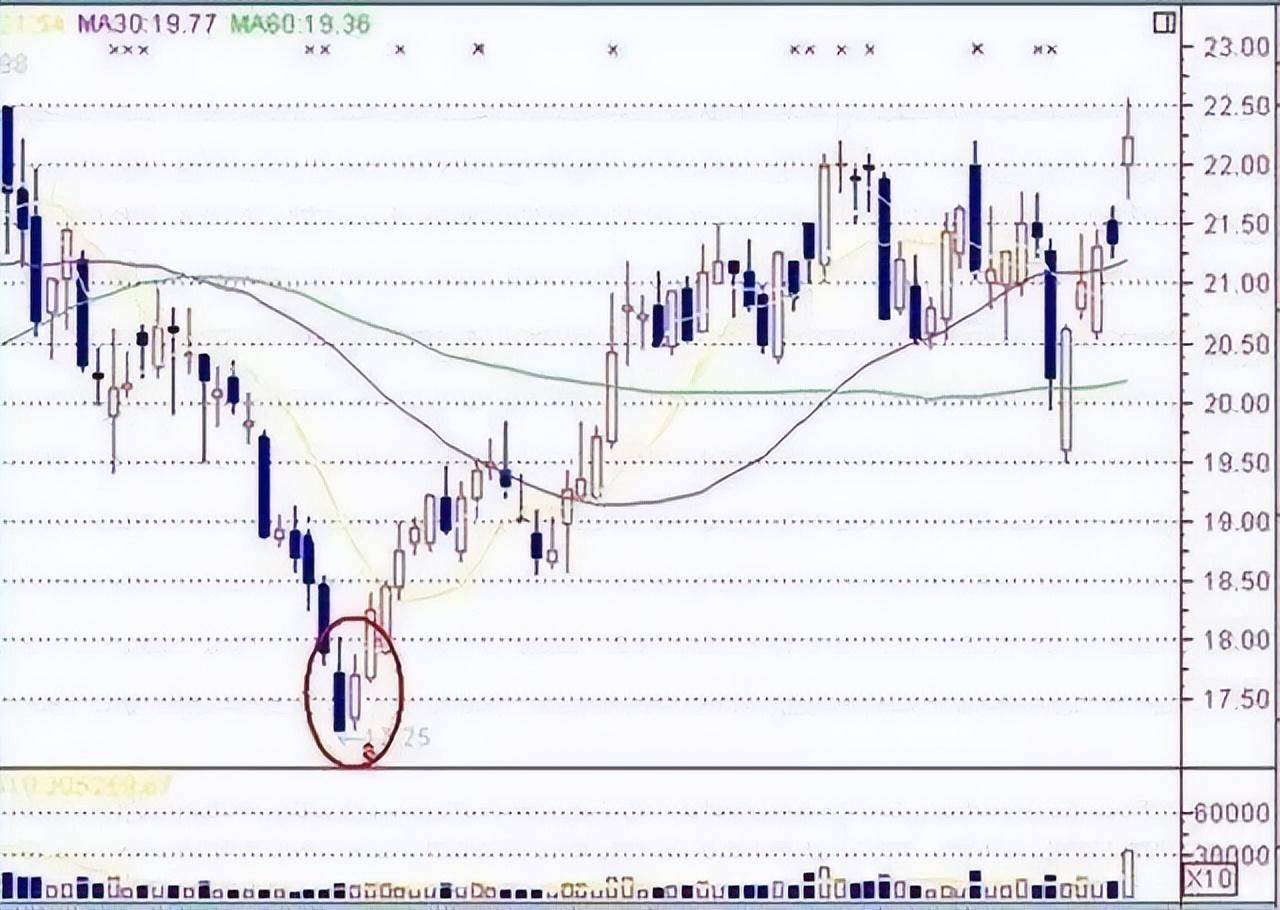Click the 17.25 lowest price label
The height and width of the screenshot is (910, 1280).
click(x=397, y=738)
